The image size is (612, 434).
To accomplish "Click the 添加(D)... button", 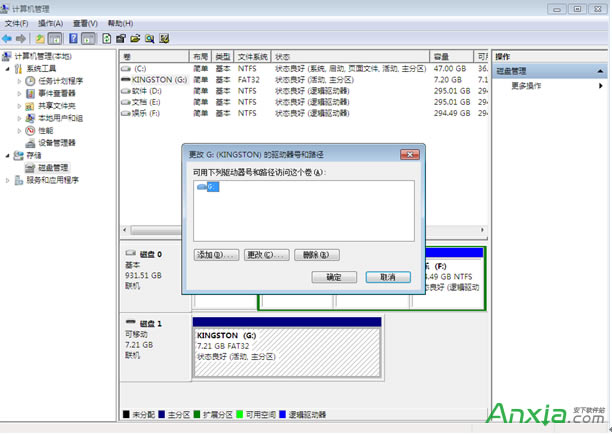I will pyautogui.click(x=217, y=255).
